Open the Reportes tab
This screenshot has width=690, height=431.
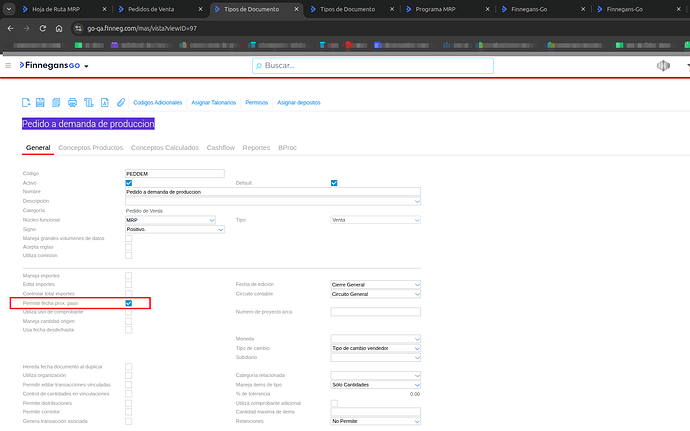[x=256, y=147]
